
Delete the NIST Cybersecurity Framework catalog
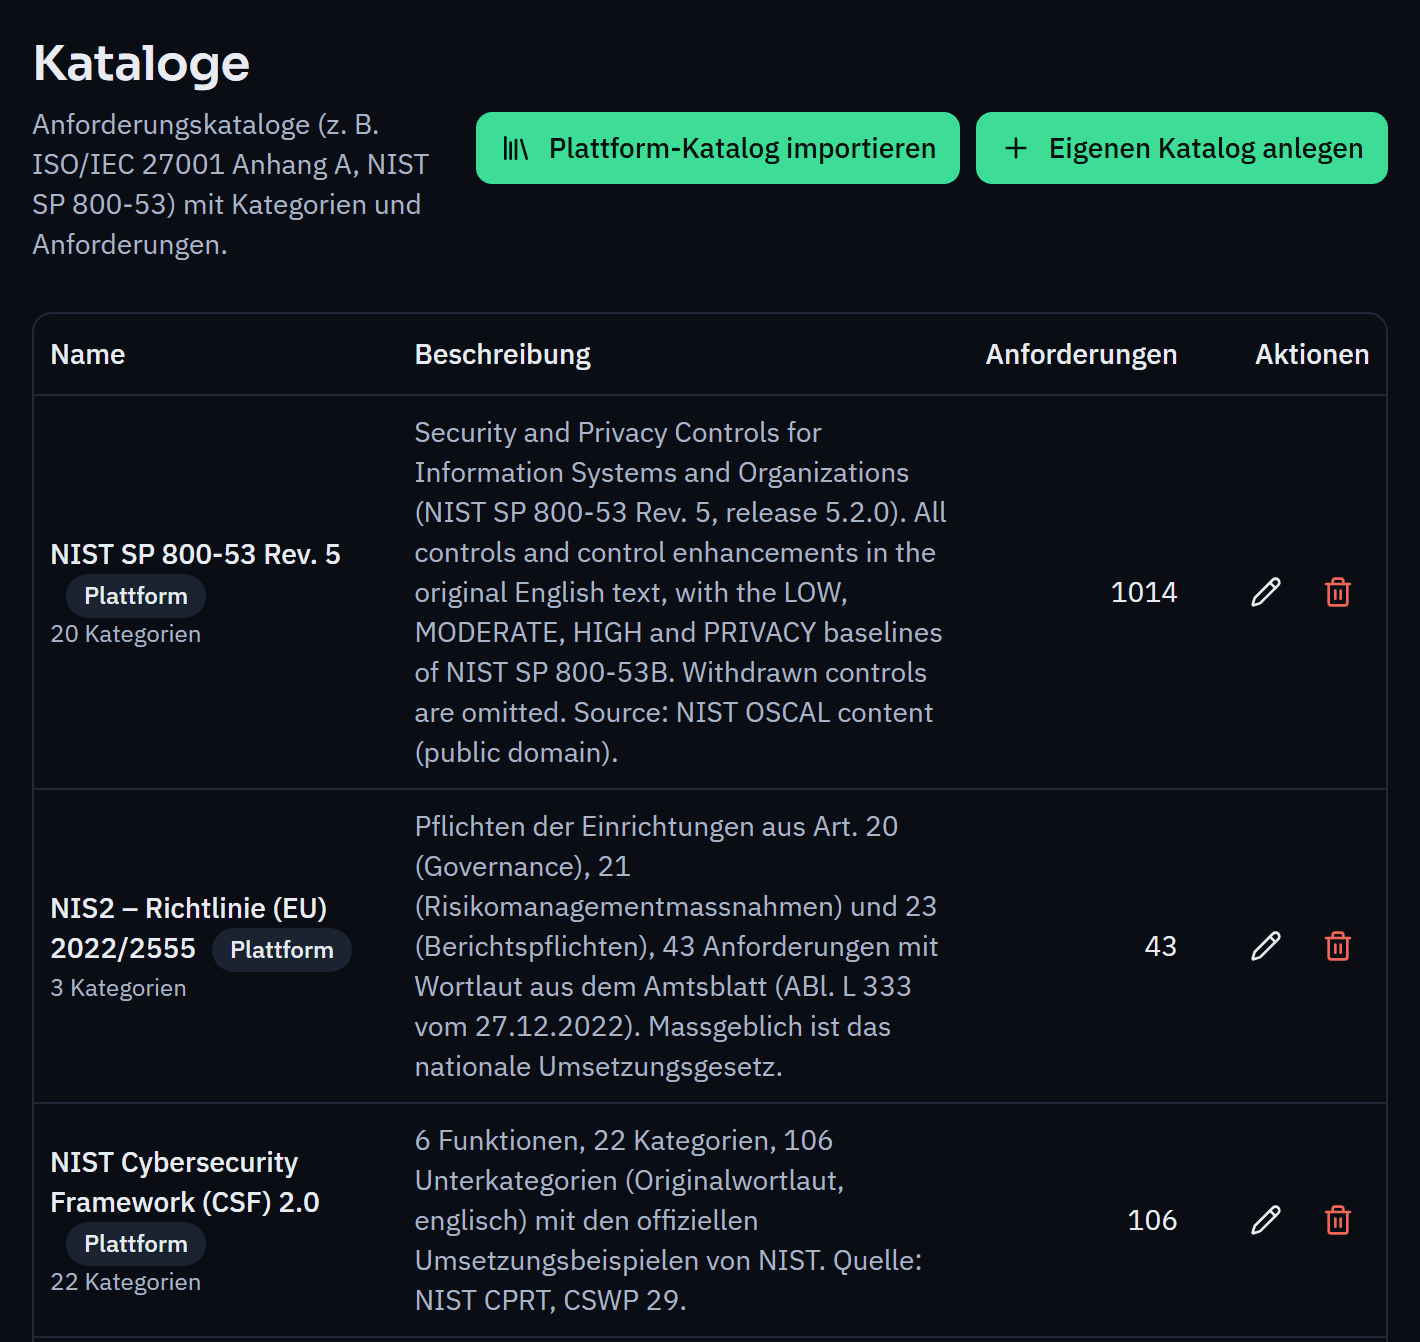pos(1338,1220)
